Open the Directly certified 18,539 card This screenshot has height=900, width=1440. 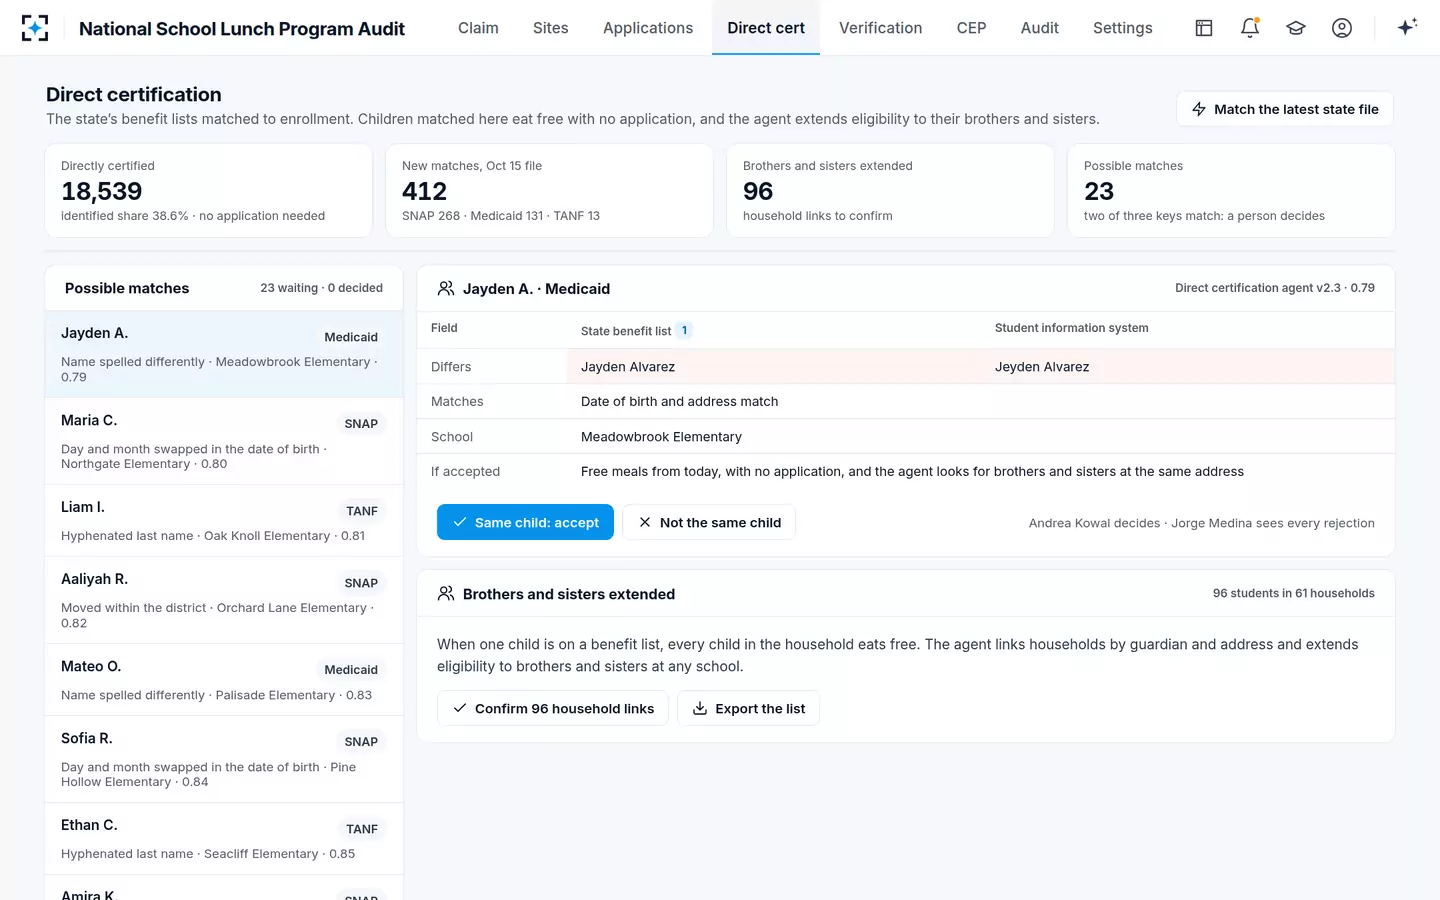pos(209,190)
